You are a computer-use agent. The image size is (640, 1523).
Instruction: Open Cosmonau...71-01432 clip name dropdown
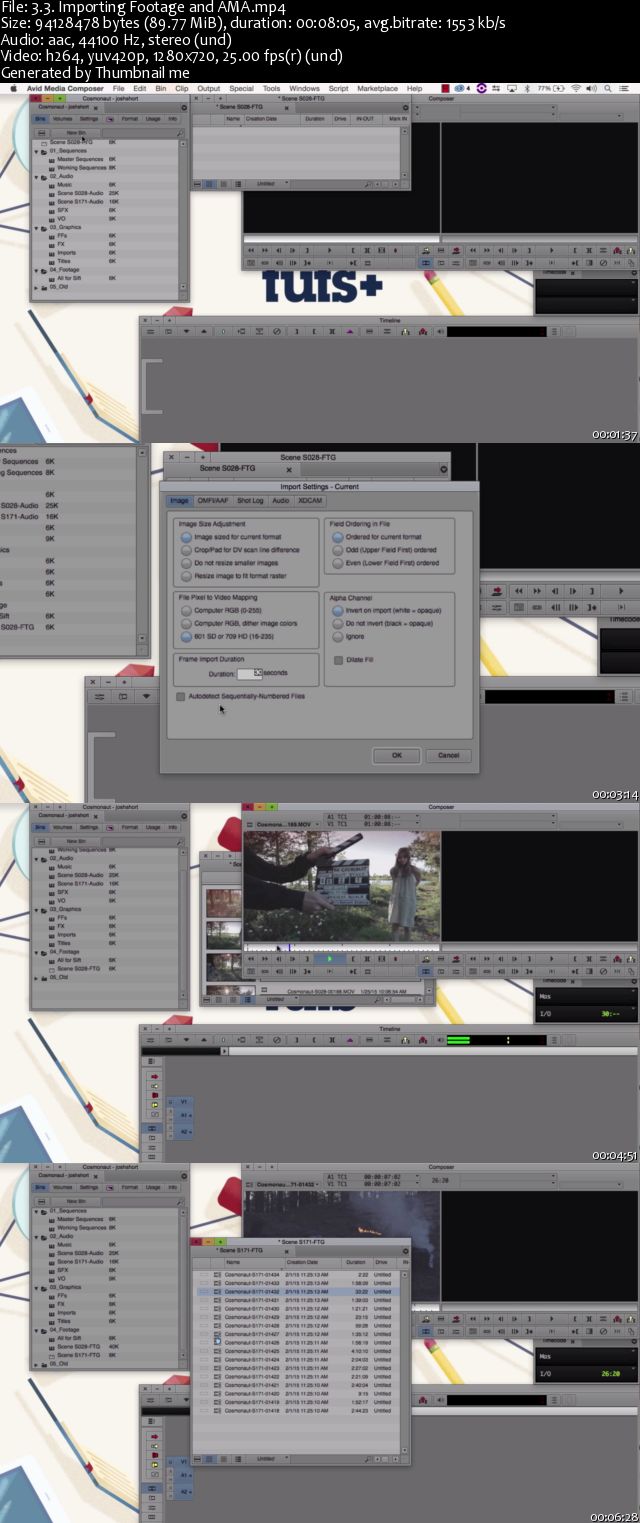(x=288, y=1183)
